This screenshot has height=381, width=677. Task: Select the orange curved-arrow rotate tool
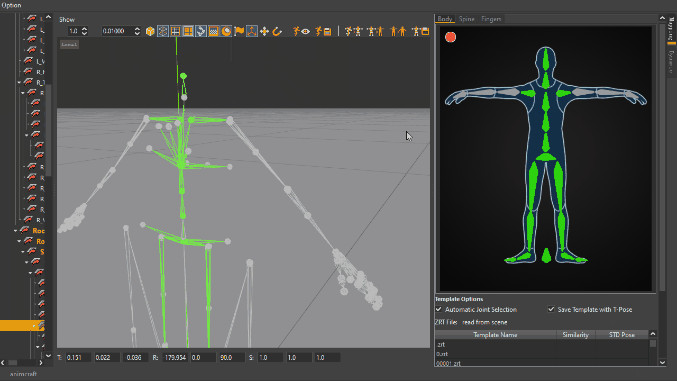277,31
